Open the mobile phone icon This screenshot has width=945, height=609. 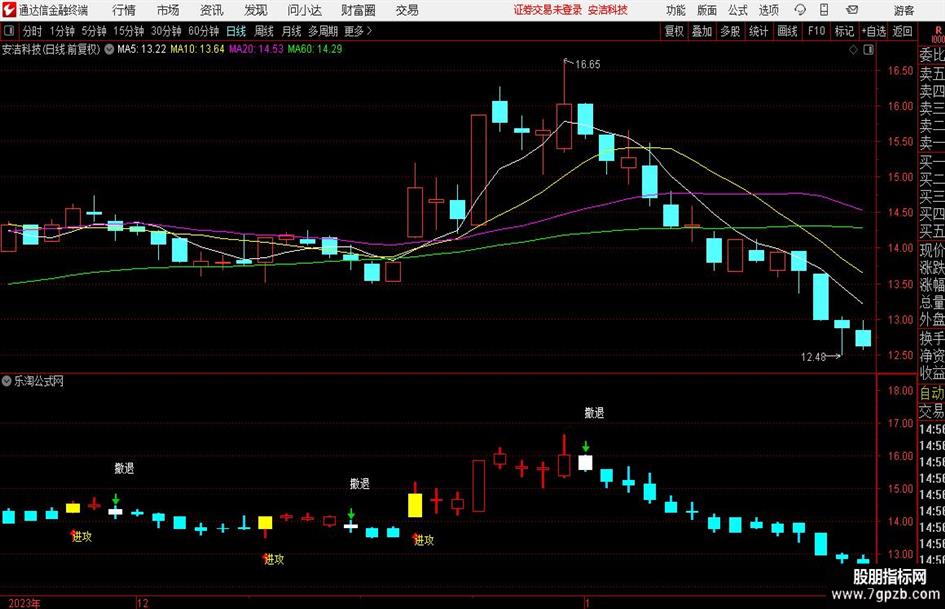824,10
